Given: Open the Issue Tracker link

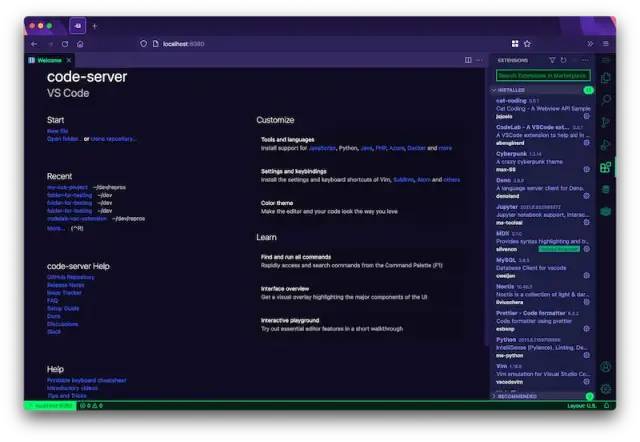Looking at the screenshot, I should [64, 293].
